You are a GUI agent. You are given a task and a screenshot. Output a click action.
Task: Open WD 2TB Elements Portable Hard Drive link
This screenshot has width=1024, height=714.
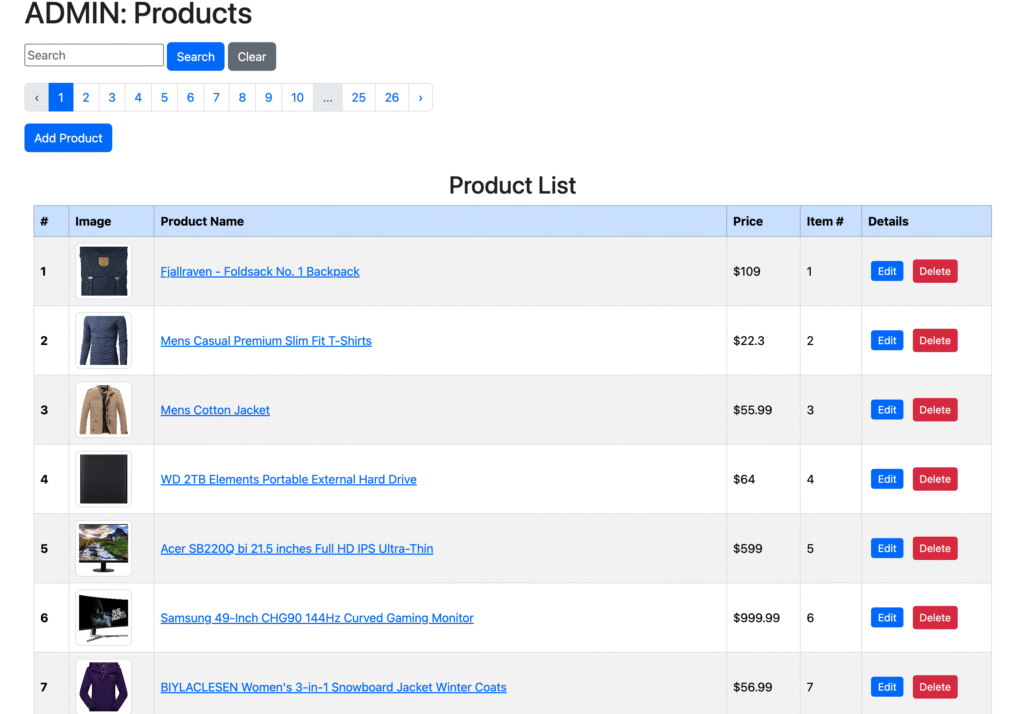[x=288, y=479]
